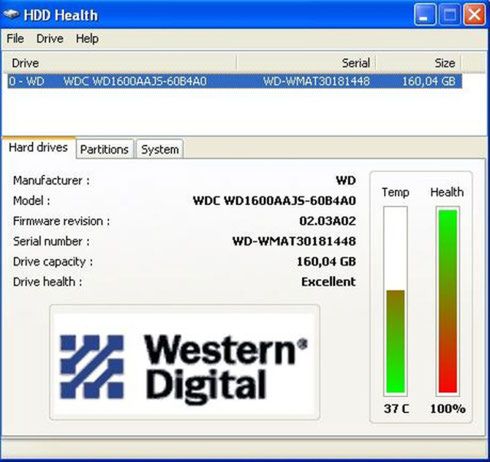Click the drive-list serial cell WD-WMAT30181448
This screenshot has width=490, height=462.
pos(316,81)
